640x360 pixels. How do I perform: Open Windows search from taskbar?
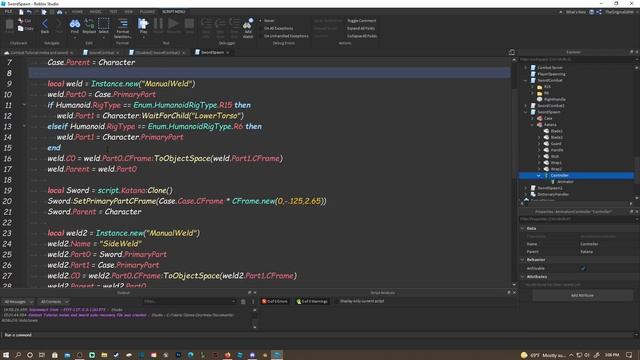click(18, 355)
